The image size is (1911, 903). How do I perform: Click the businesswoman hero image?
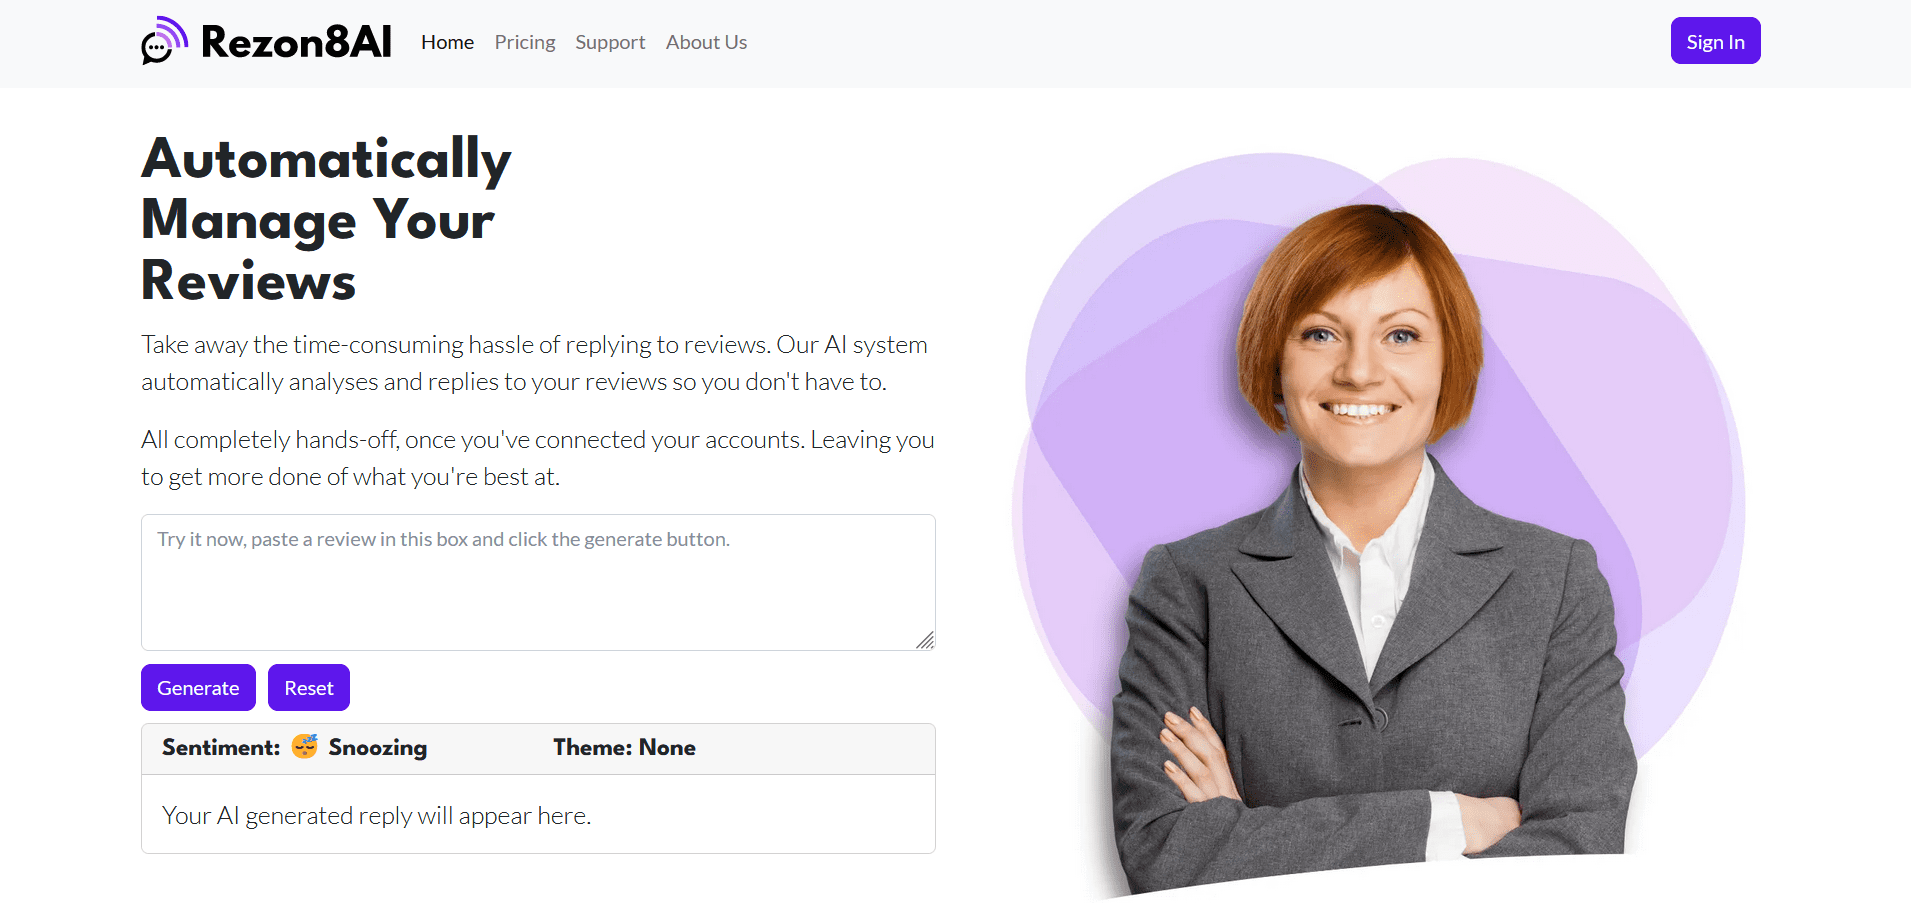click(1378, 526)
